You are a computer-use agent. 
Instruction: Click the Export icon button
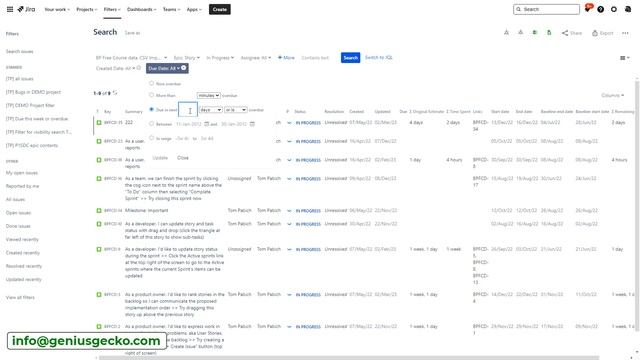coord(602,33)
